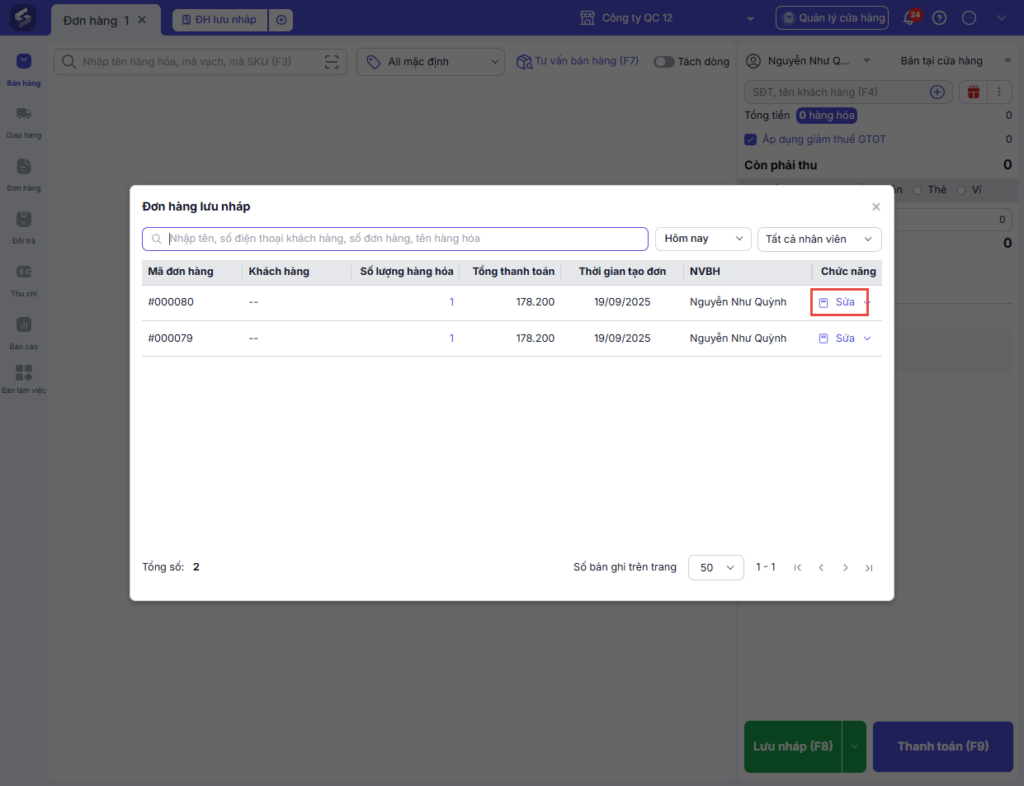Open the Báo cáo sidebar section
Image resolution: width=1024 pixels, height=786 pixels.
tap(24, 334)
